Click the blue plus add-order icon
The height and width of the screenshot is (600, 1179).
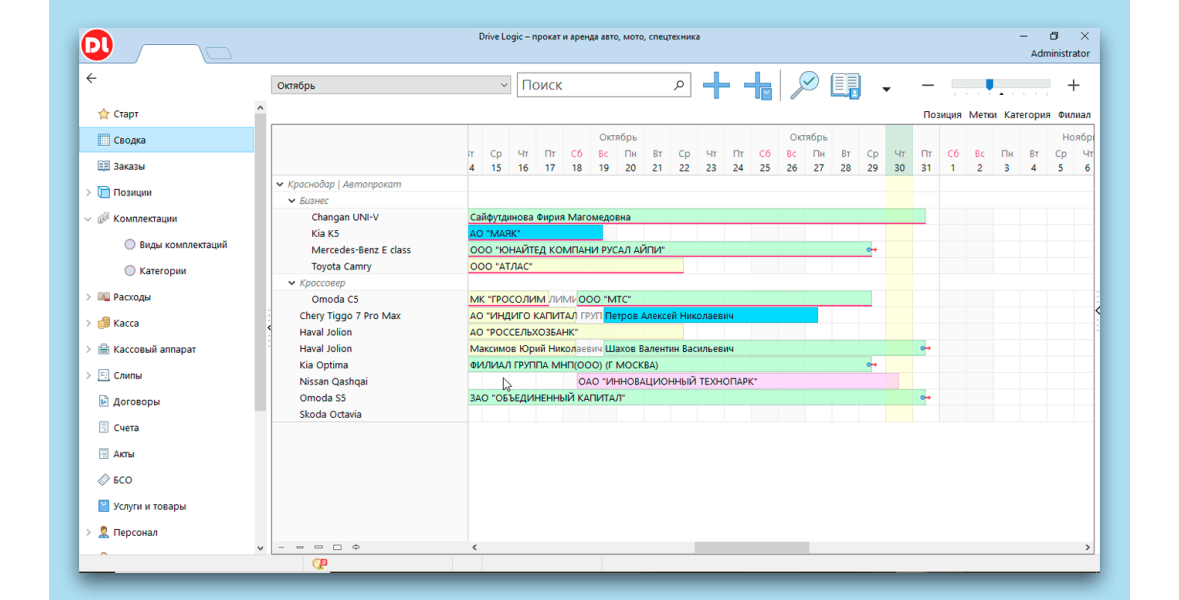(716, 86)
